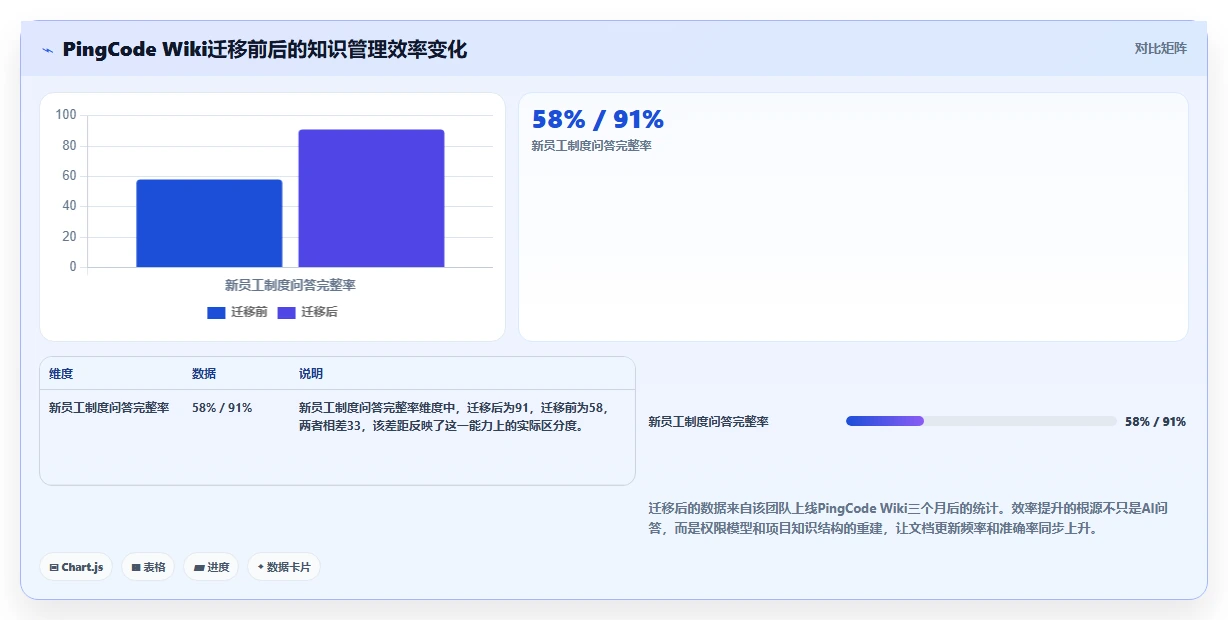Click the chart x-axis label 新员工制度问答完整率
Screen dimensions: 1228x620
coord(290,285)
